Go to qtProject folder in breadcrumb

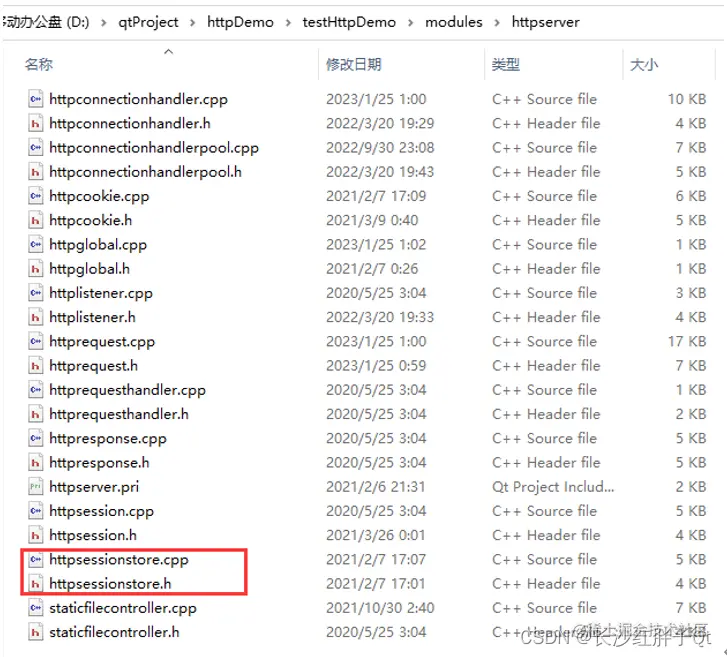pyautogui.click(x=148, y=22)
